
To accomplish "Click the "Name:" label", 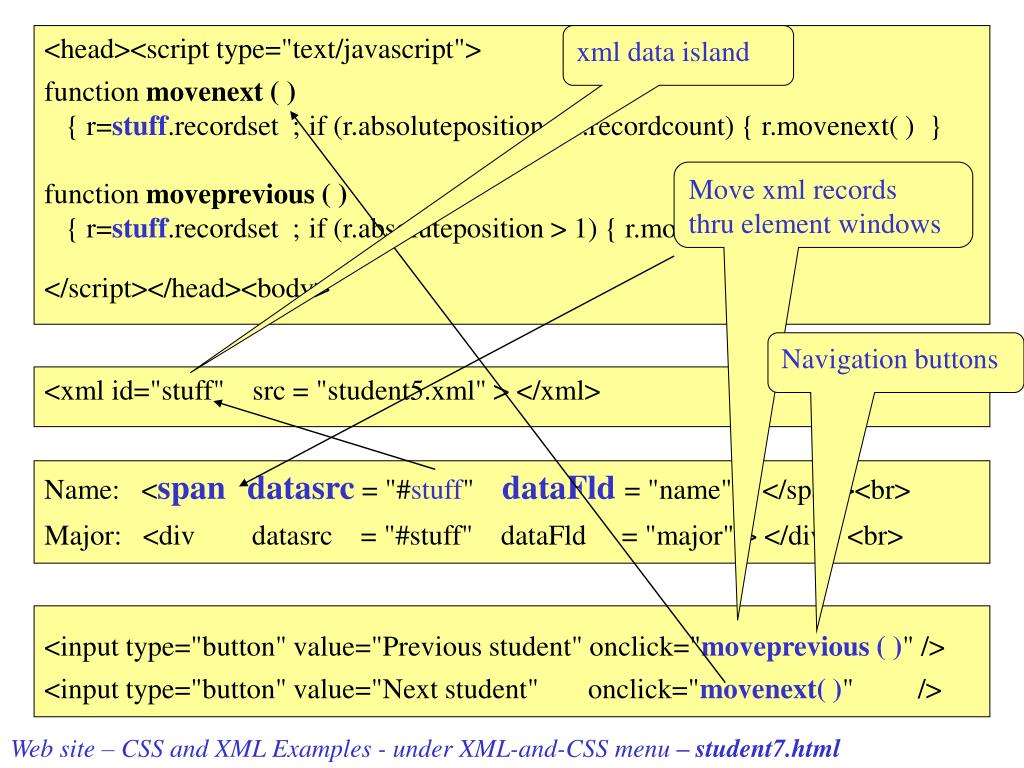I will [x=82, y=490].
